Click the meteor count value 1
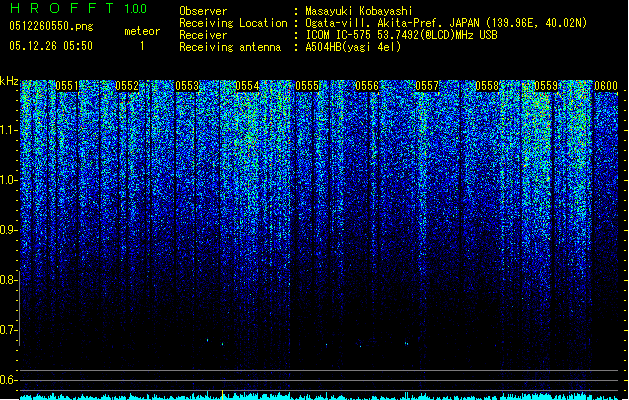The width and height of the screenshot is (629, 400). (142, 46)
